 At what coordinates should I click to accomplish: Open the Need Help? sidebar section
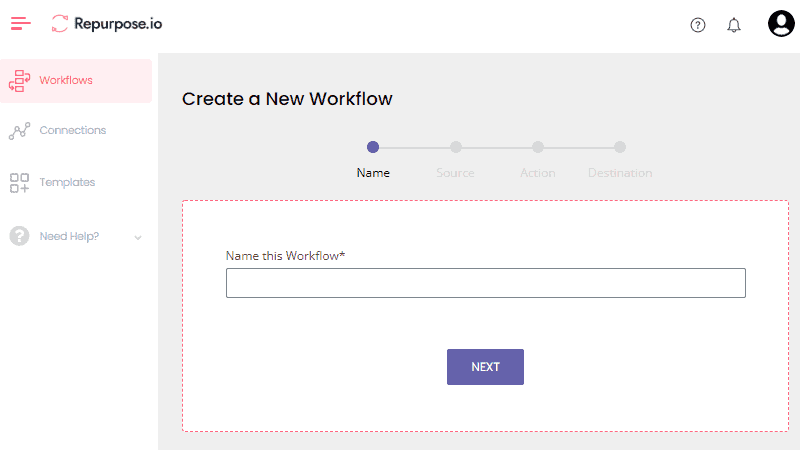(76, 236)
